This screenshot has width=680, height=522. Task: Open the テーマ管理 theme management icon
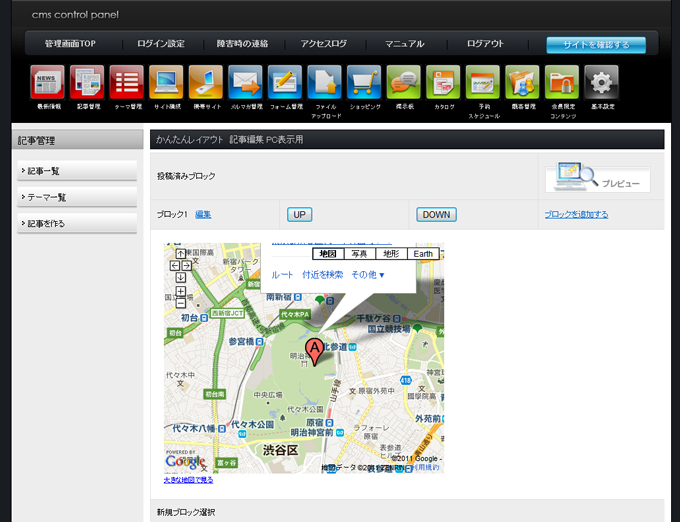pyautogui.click(x=126, y=82)
